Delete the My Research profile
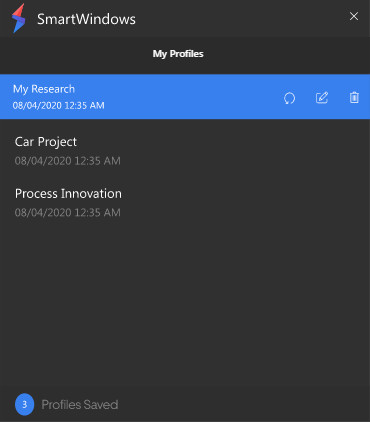 point(354,97)
